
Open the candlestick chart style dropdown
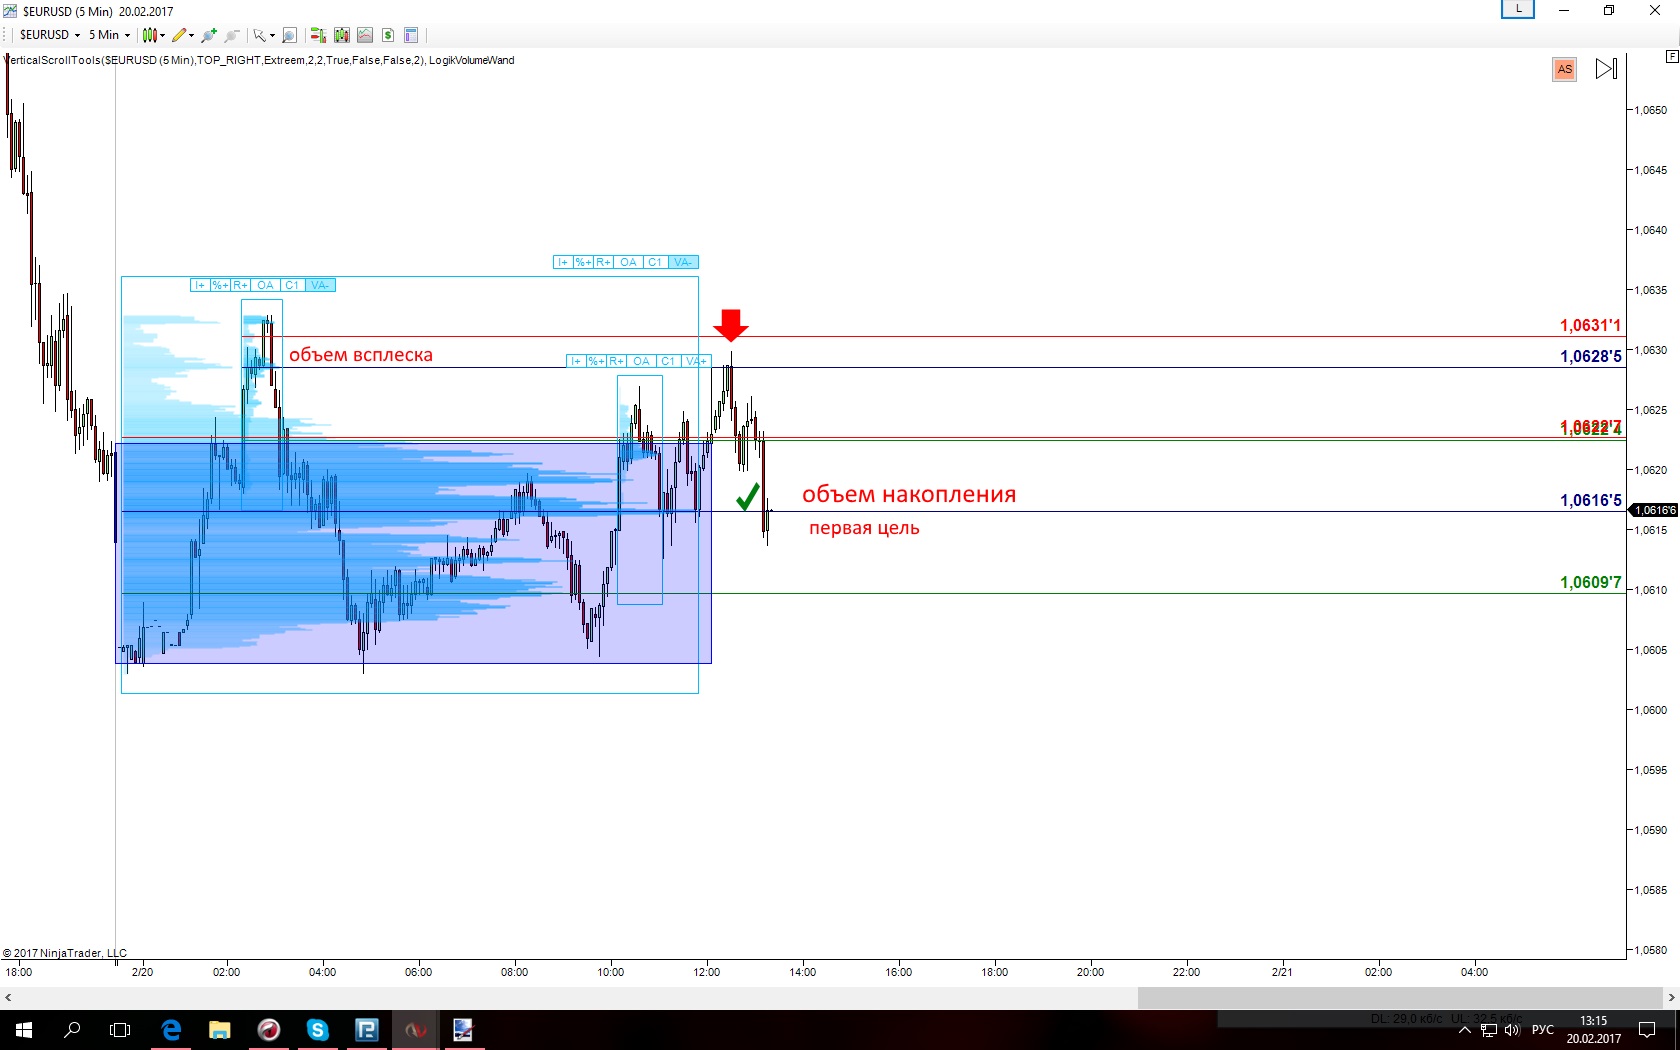[x=153, y=35]
